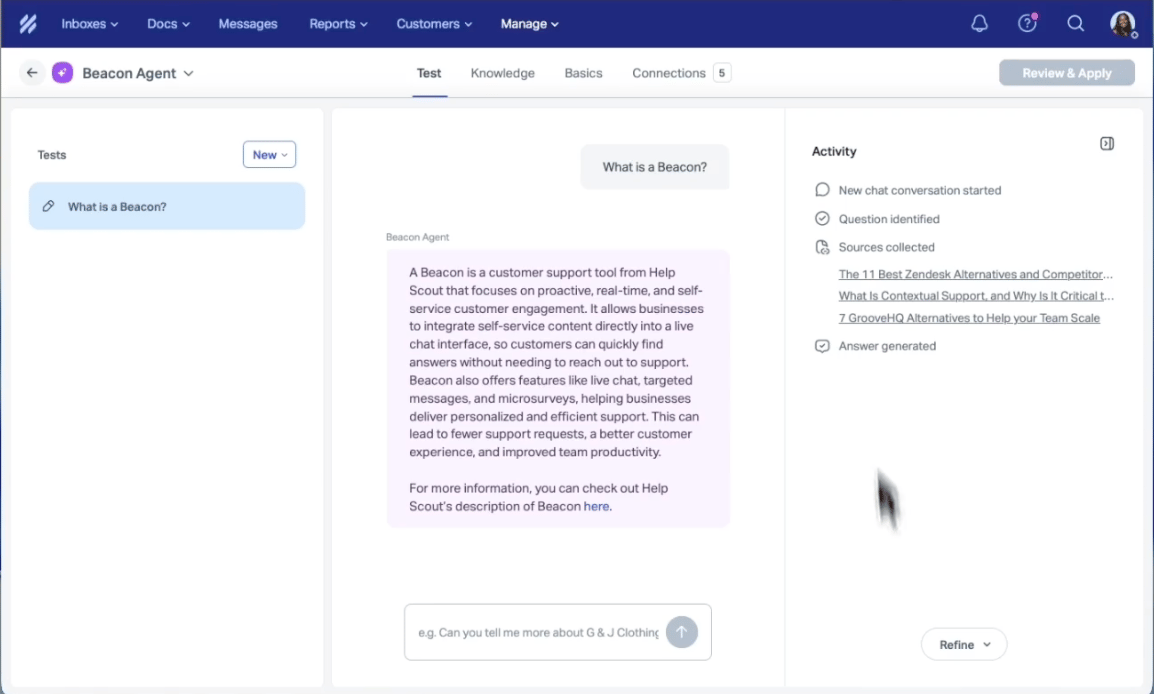Viewport: 1154px width, 694px height.
Task: Send message with the arrow button
Action: point(682,632)
